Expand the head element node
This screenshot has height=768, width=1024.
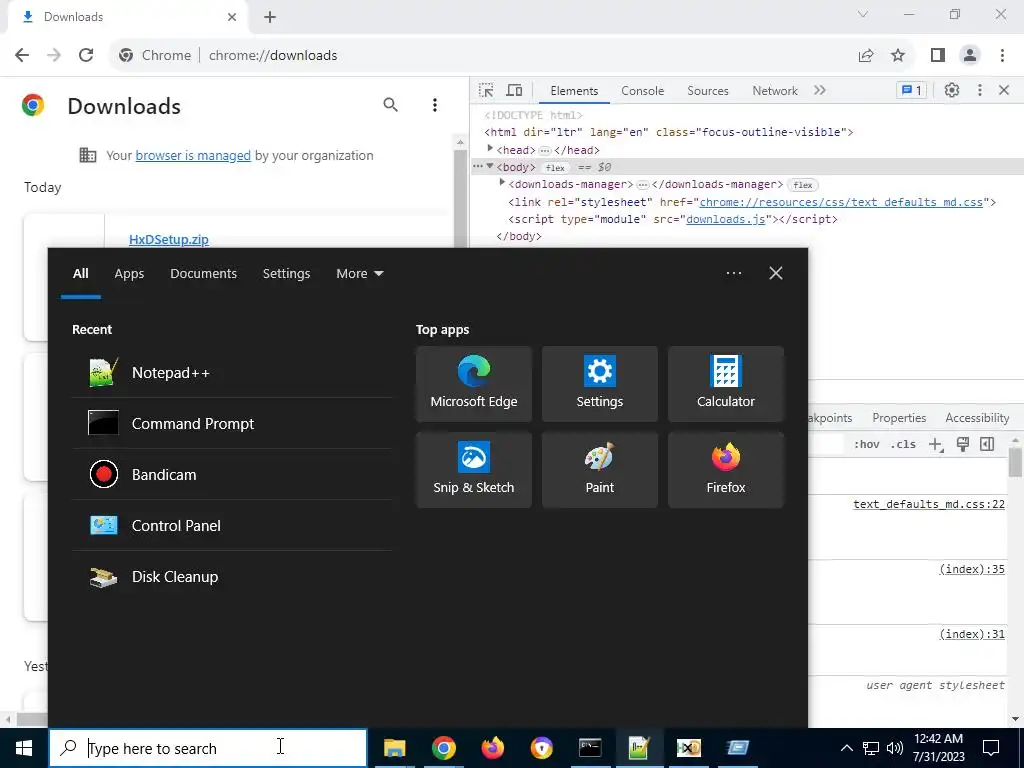click(x=490, y=150)
